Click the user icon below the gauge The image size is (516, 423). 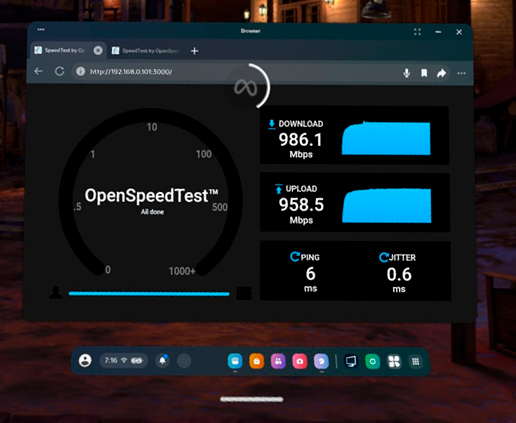pos(55,292)
